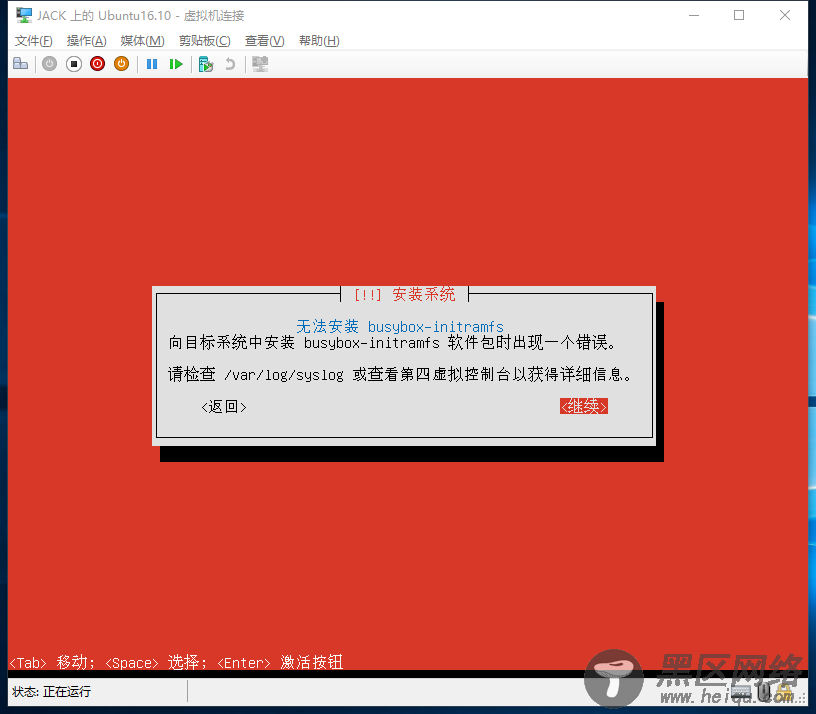Open the 剪贴板(C) menu
This screenshot has width=816, height=714.
[x=205, y=41]
